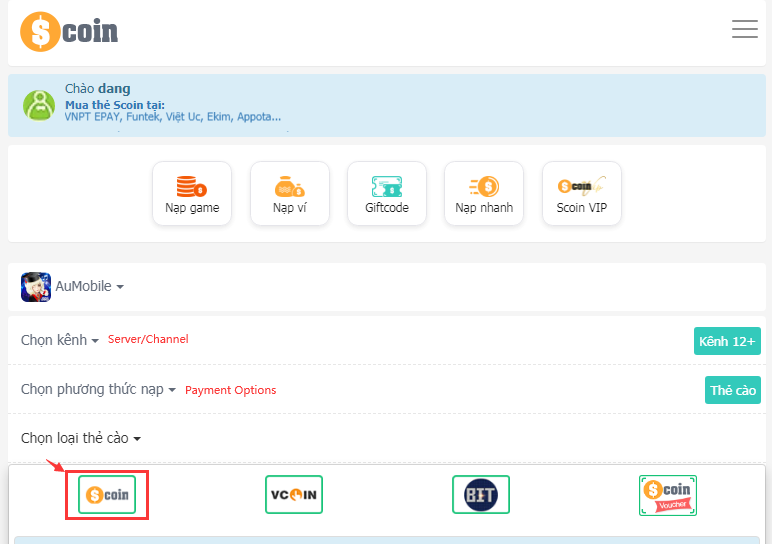Image resolution: width=772 pixels, height=544 pixels.
Task: Expand Chọn loại thẻ cào dropdown
Action: (81, 438)
